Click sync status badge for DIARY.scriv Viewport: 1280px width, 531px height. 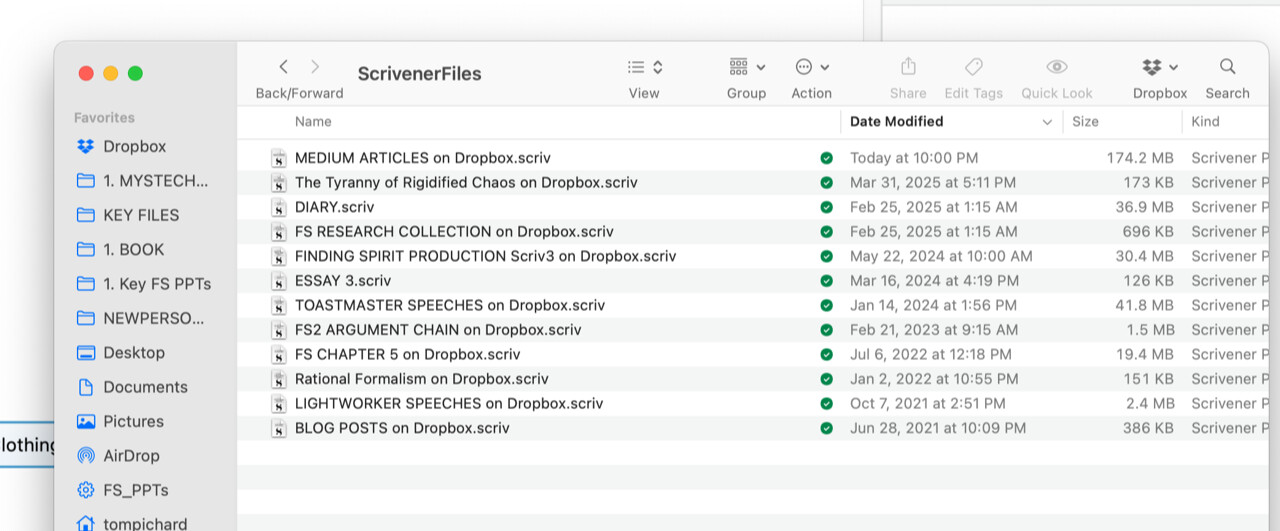coord(826,207)
